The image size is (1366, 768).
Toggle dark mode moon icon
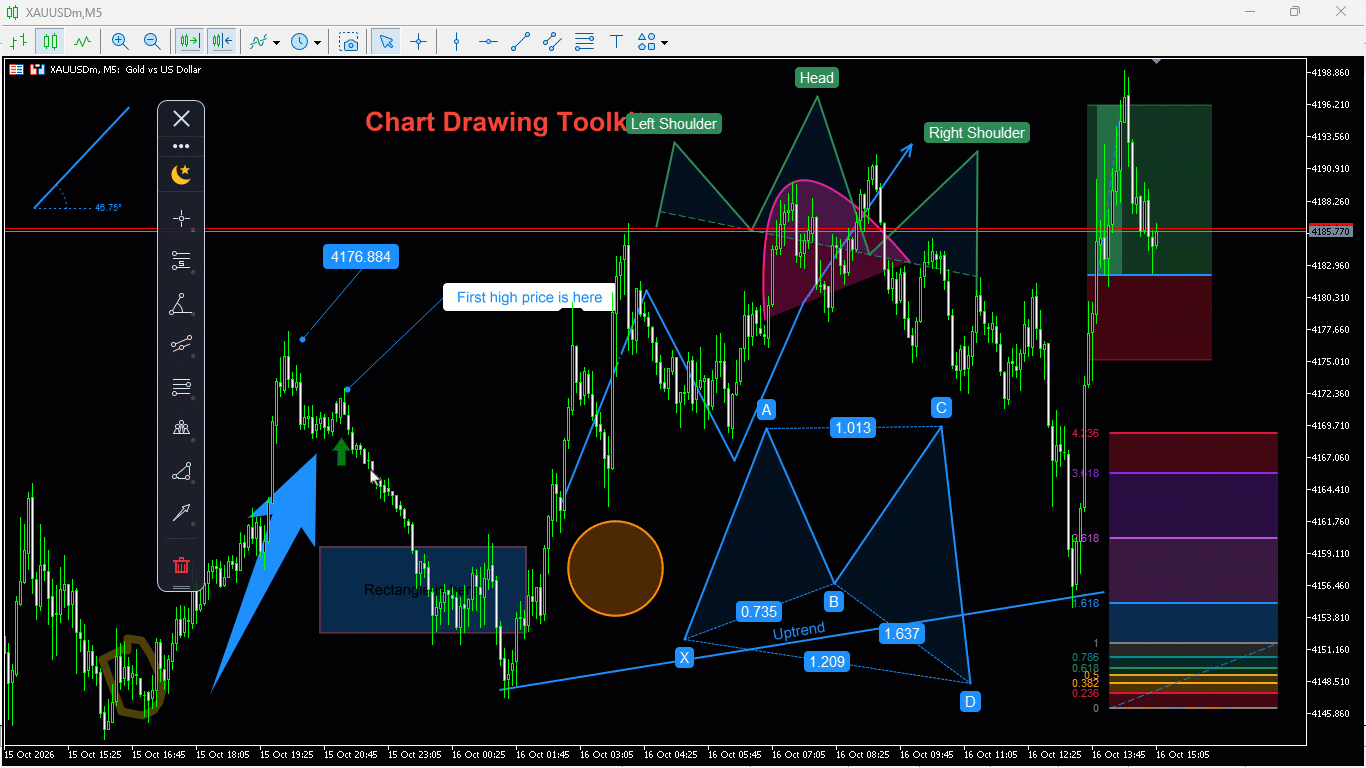(181, 175)
